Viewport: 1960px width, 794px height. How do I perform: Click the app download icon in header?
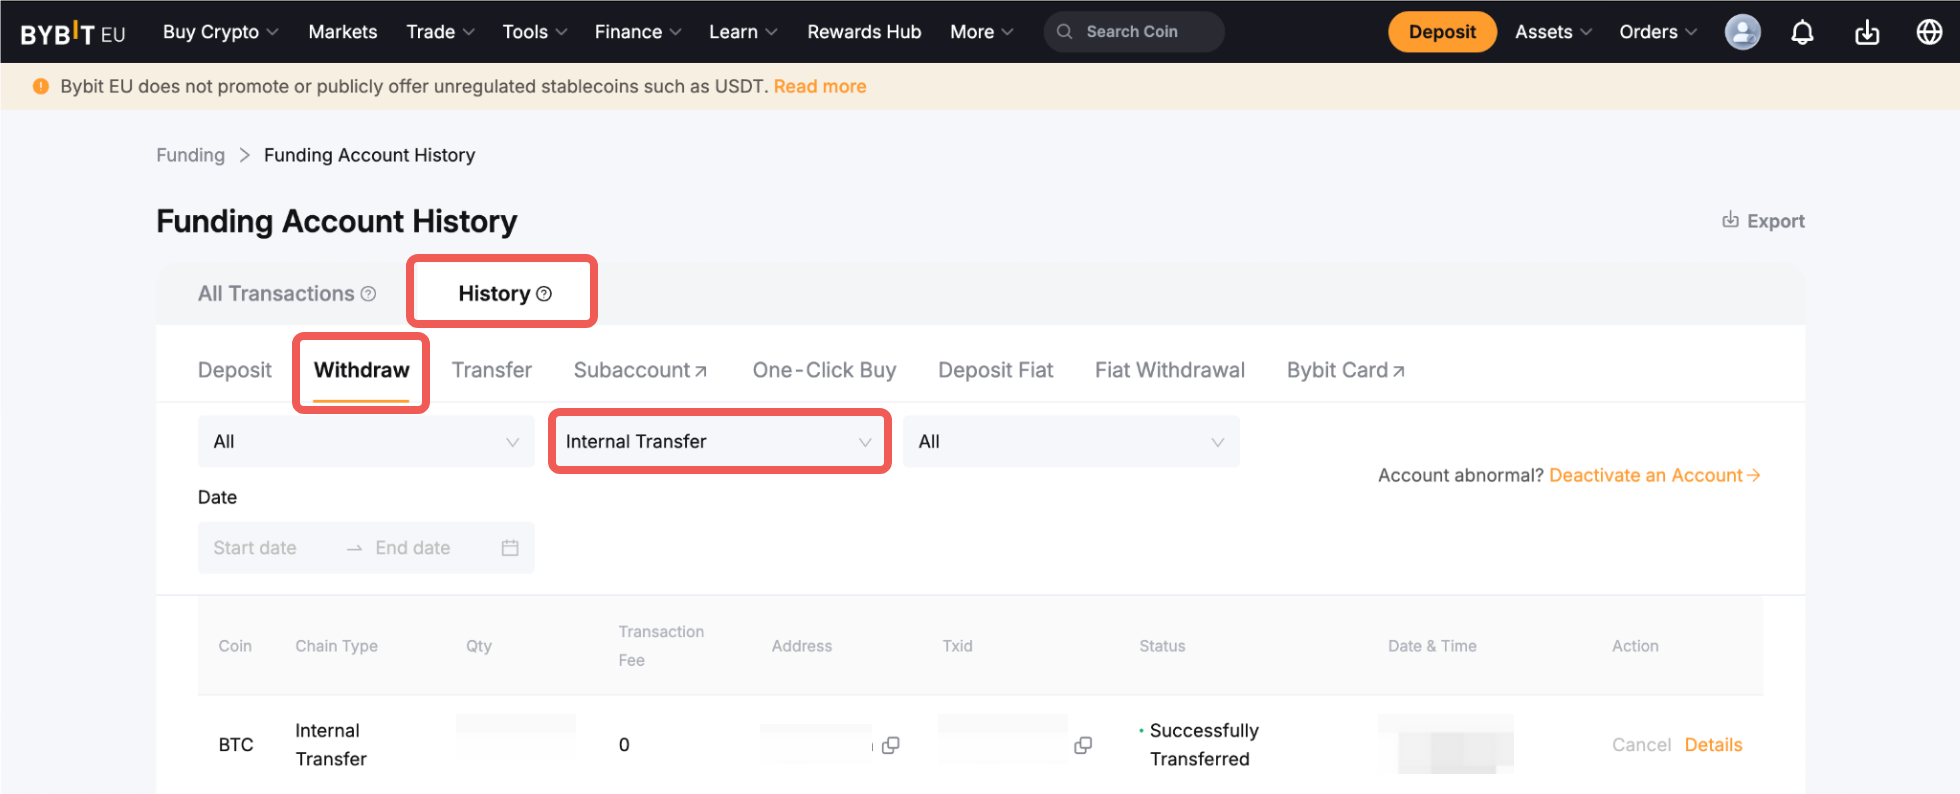[x=1866, y=32]
